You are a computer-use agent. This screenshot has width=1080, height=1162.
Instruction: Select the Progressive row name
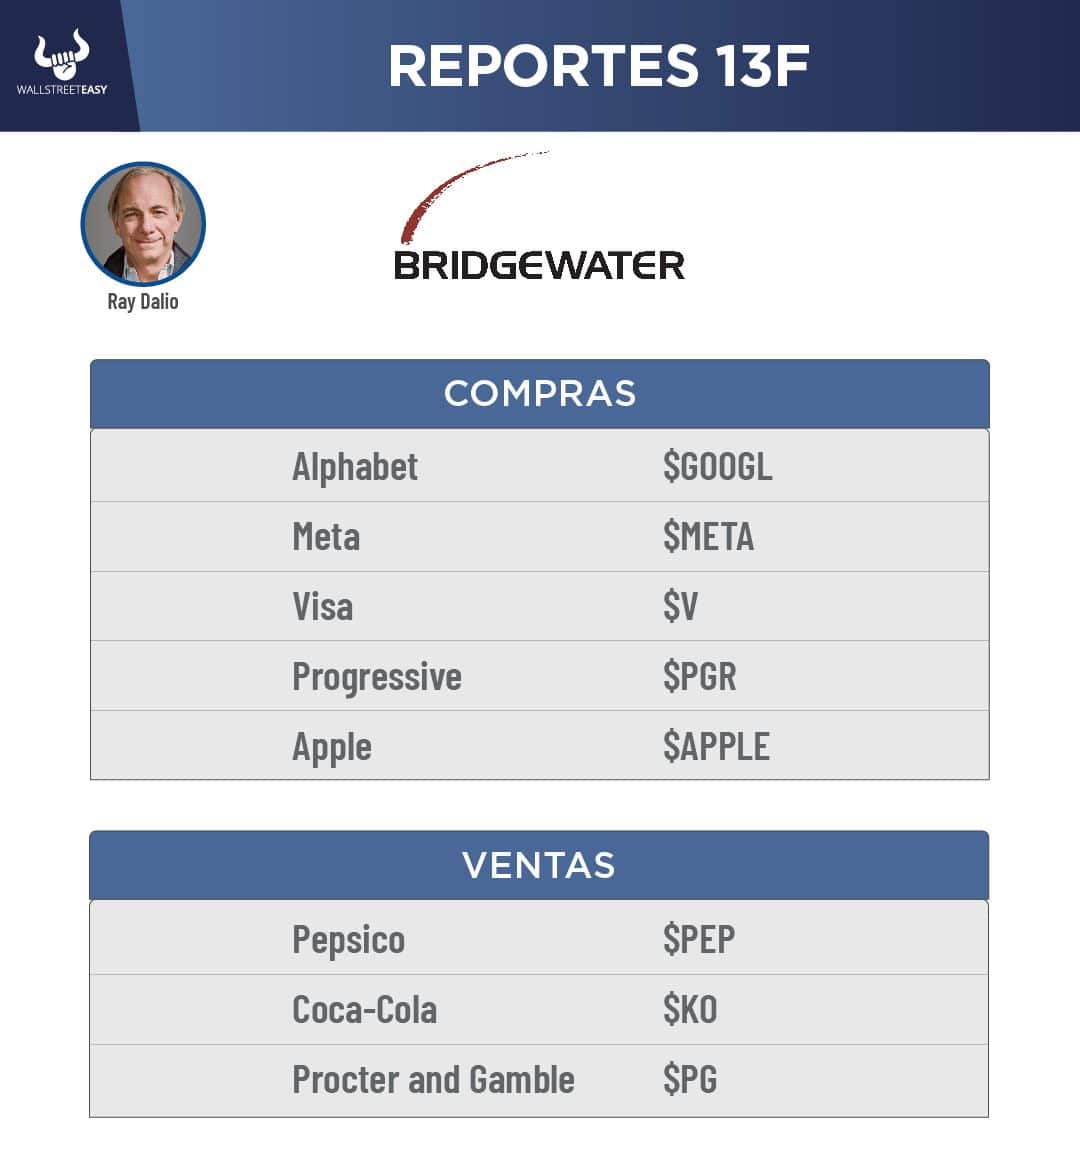coord(377,677)
